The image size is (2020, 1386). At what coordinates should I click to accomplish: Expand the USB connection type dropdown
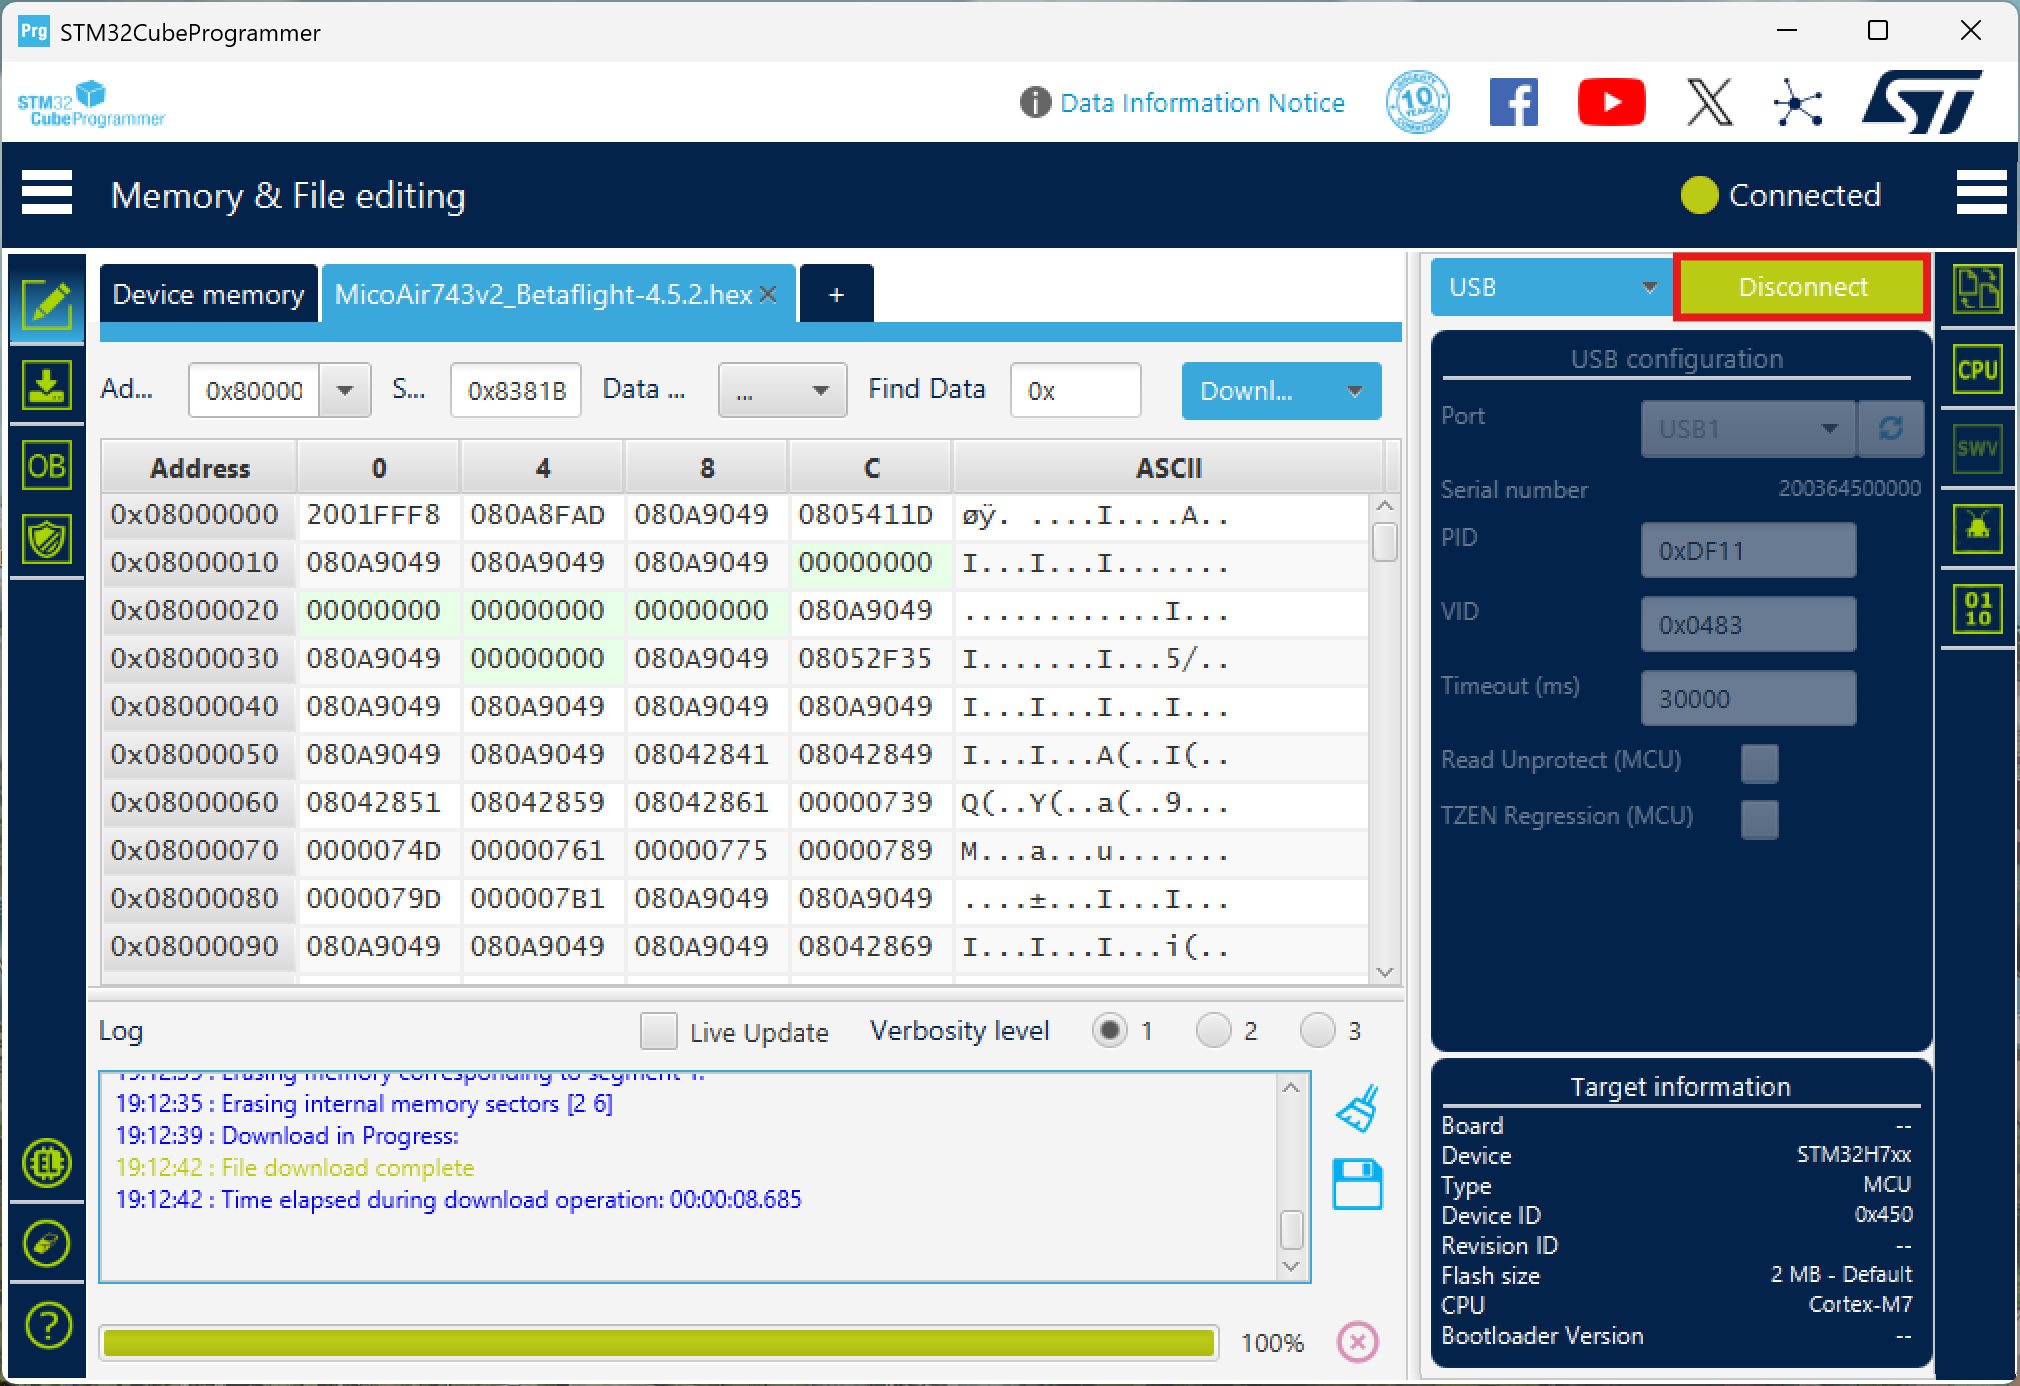(x=1648, y=288)
